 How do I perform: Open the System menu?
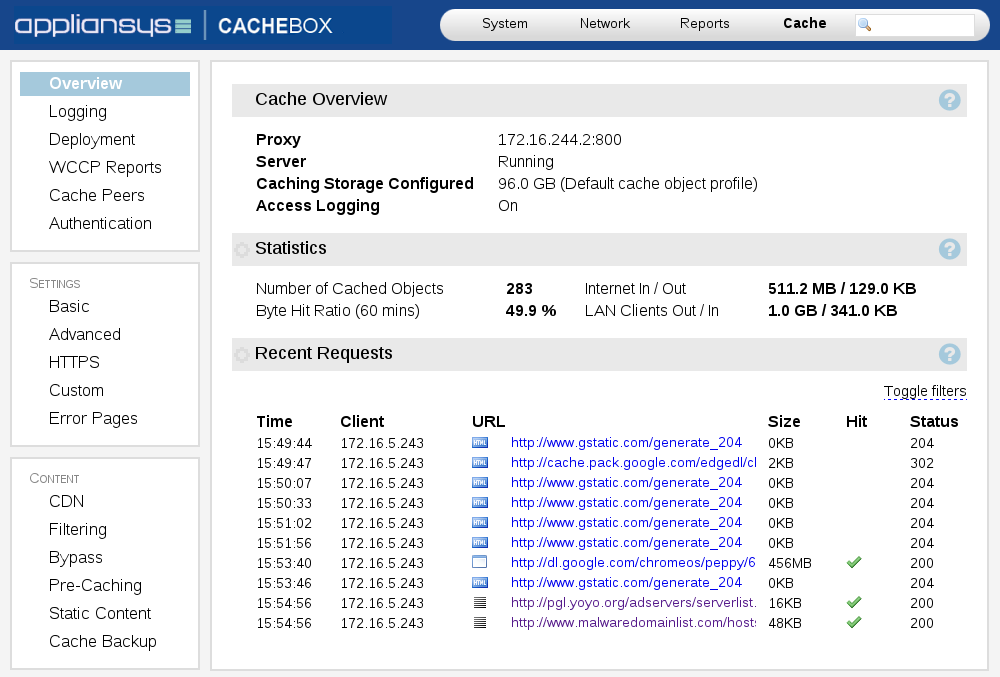point(504,24)
